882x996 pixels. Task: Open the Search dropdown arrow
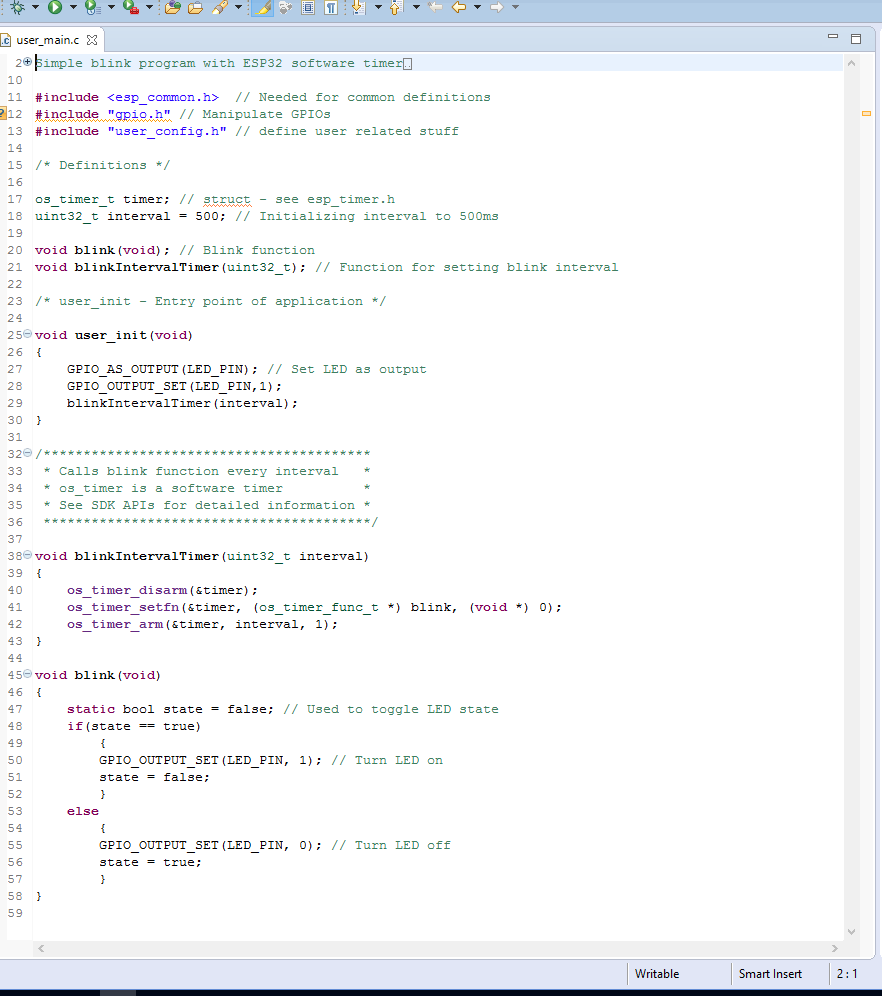pos(238,8)
